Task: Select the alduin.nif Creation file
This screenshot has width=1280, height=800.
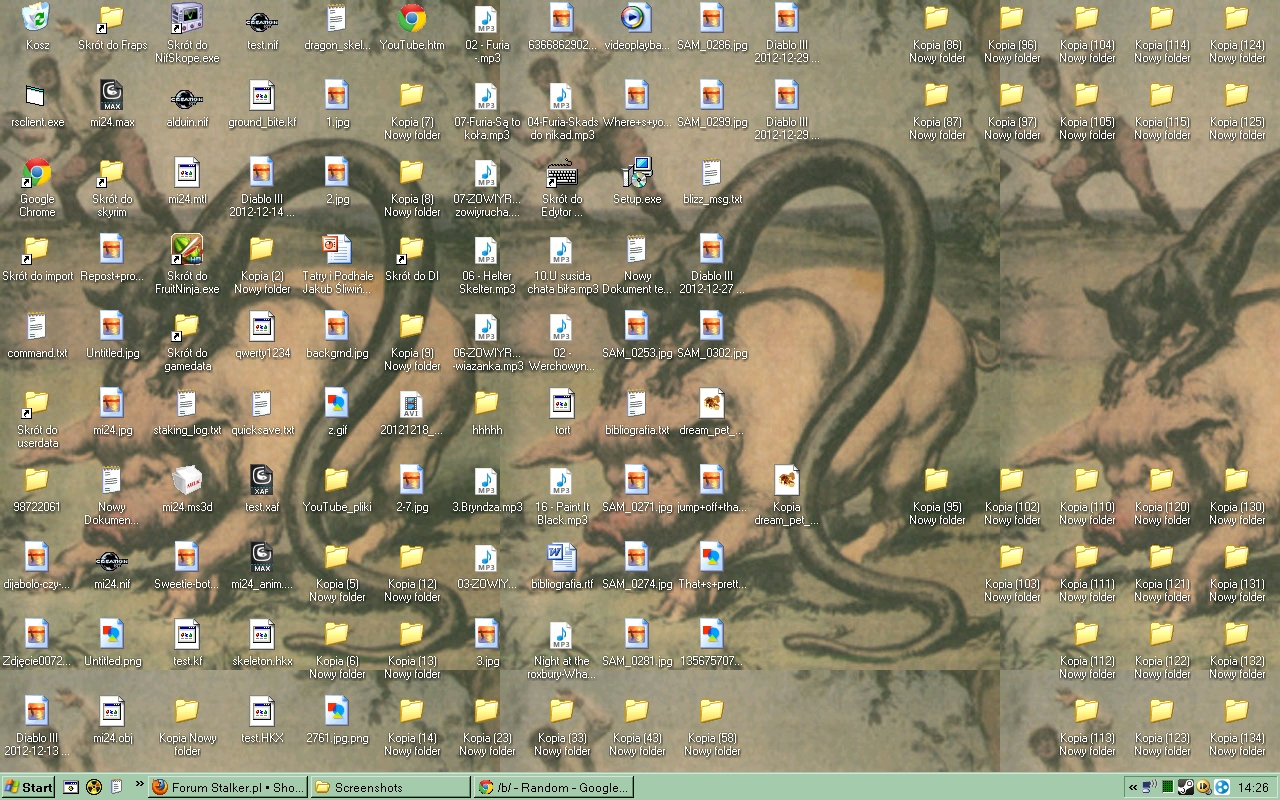Action: (186, 96)
